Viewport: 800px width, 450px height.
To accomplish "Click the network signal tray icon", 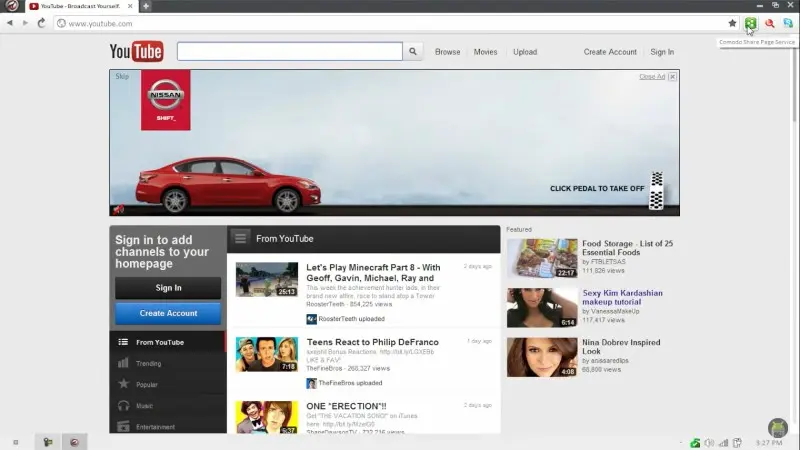I will 723,443.
